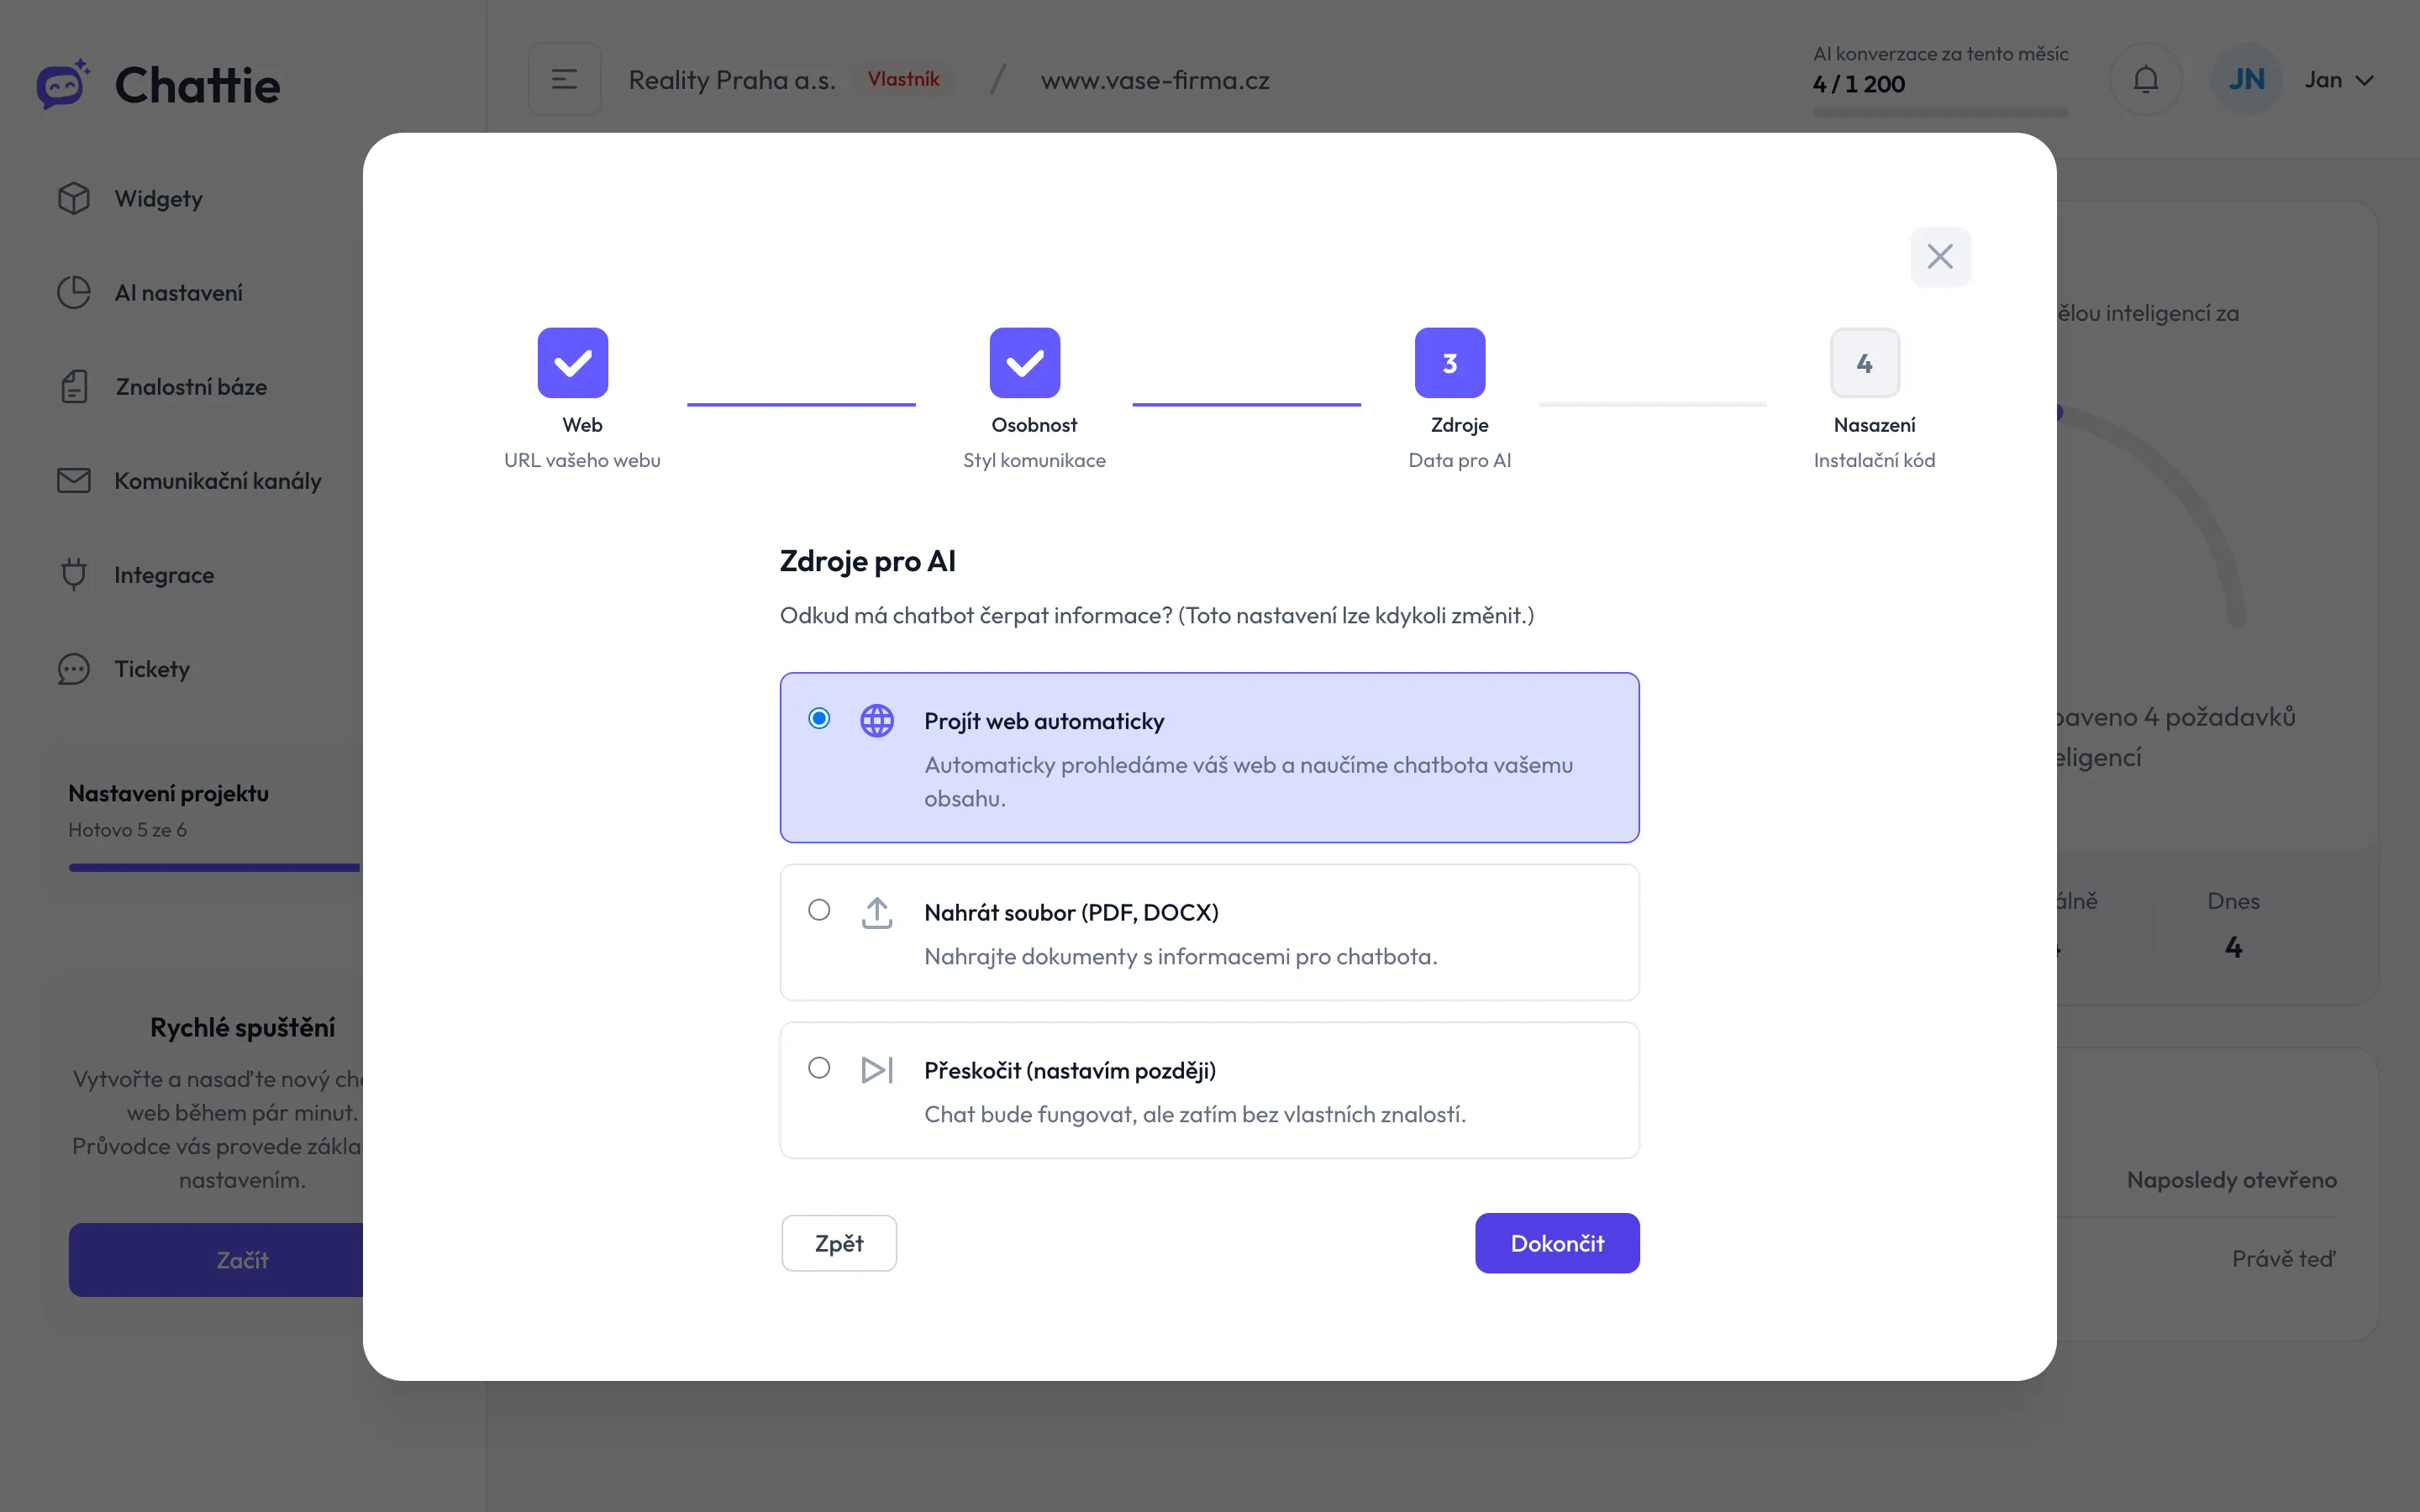2420x1512 pixels.
Task: Click the skip-forward icon in Přeskočit option
Action: pyautogui.click(x=877, y=1070)
